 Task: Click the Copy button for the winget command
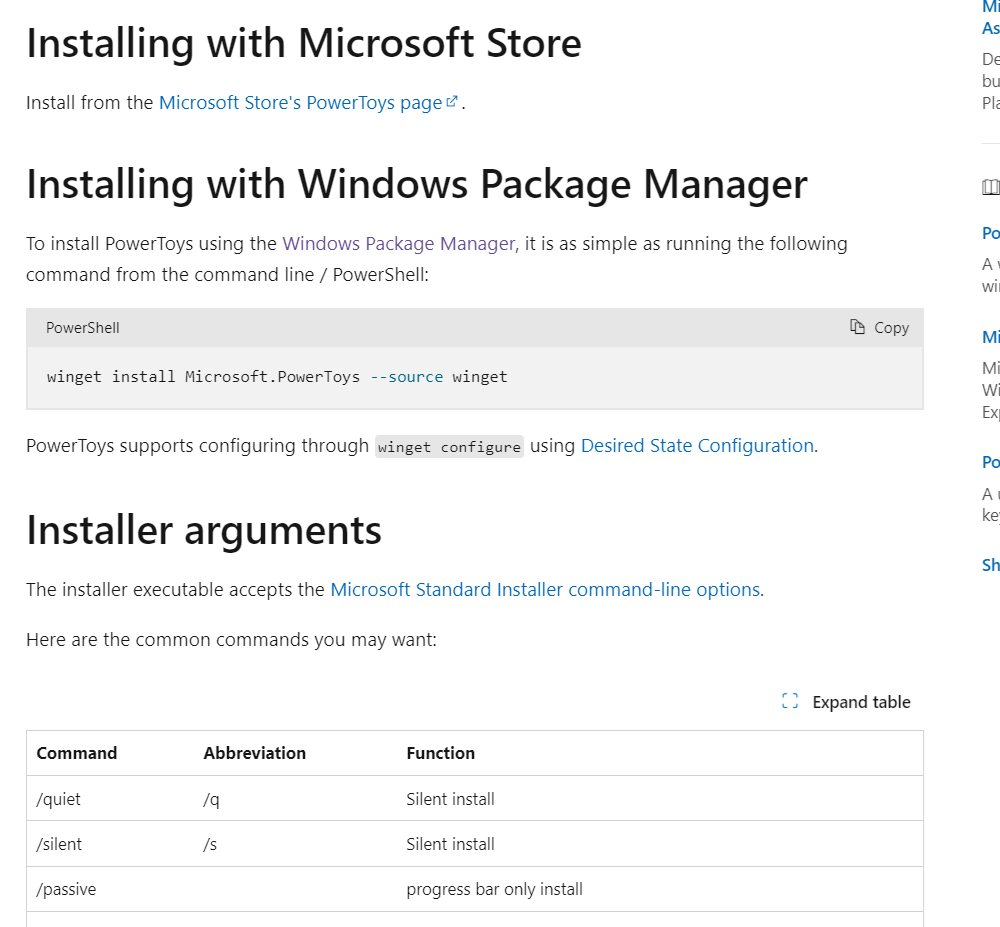[878, 327]
